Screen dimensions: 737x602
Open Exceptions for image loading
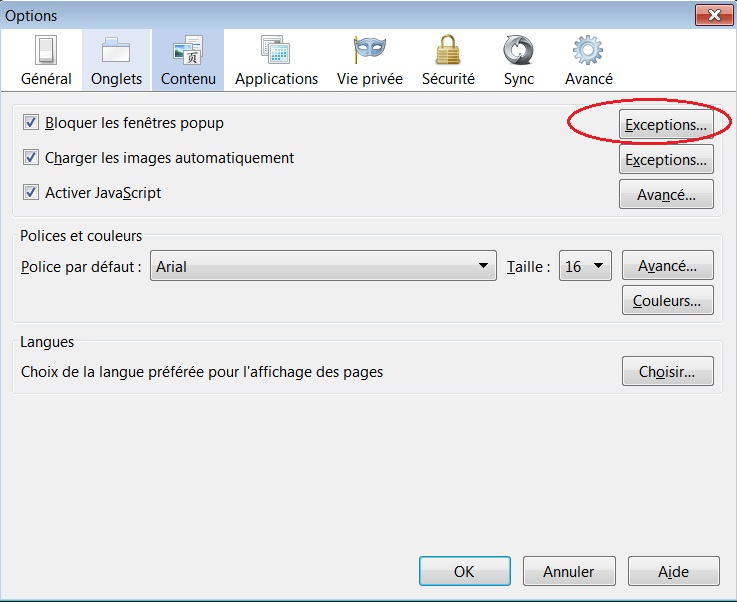(666, 160)
